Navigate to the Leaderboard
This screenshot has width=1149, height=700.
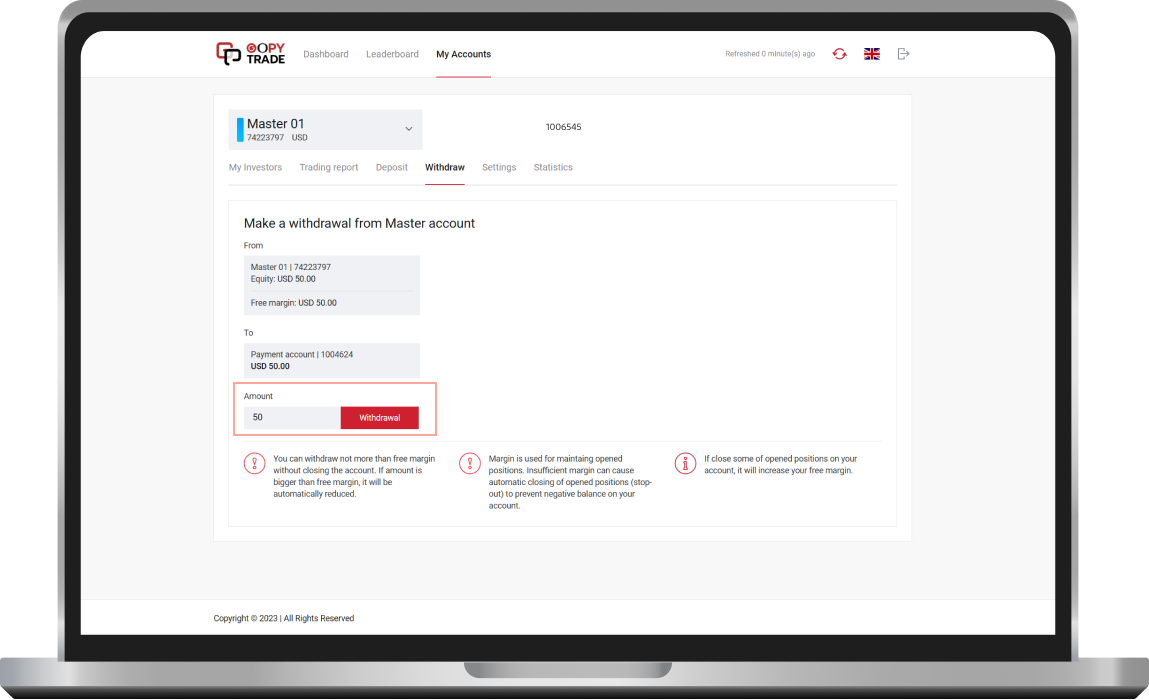coord(392,54)
